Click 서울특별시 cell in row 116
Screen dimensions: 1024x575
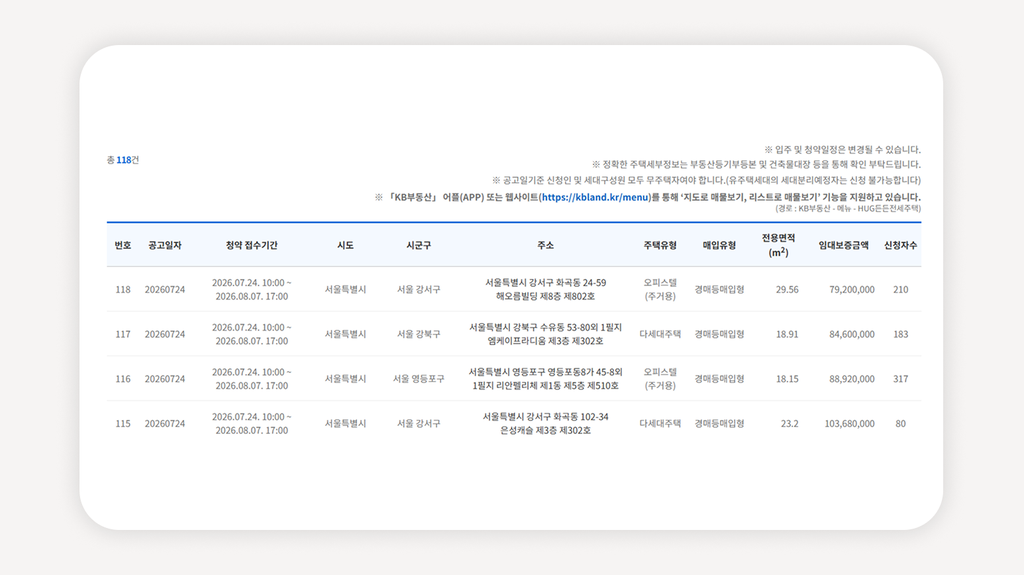point(345,378)
